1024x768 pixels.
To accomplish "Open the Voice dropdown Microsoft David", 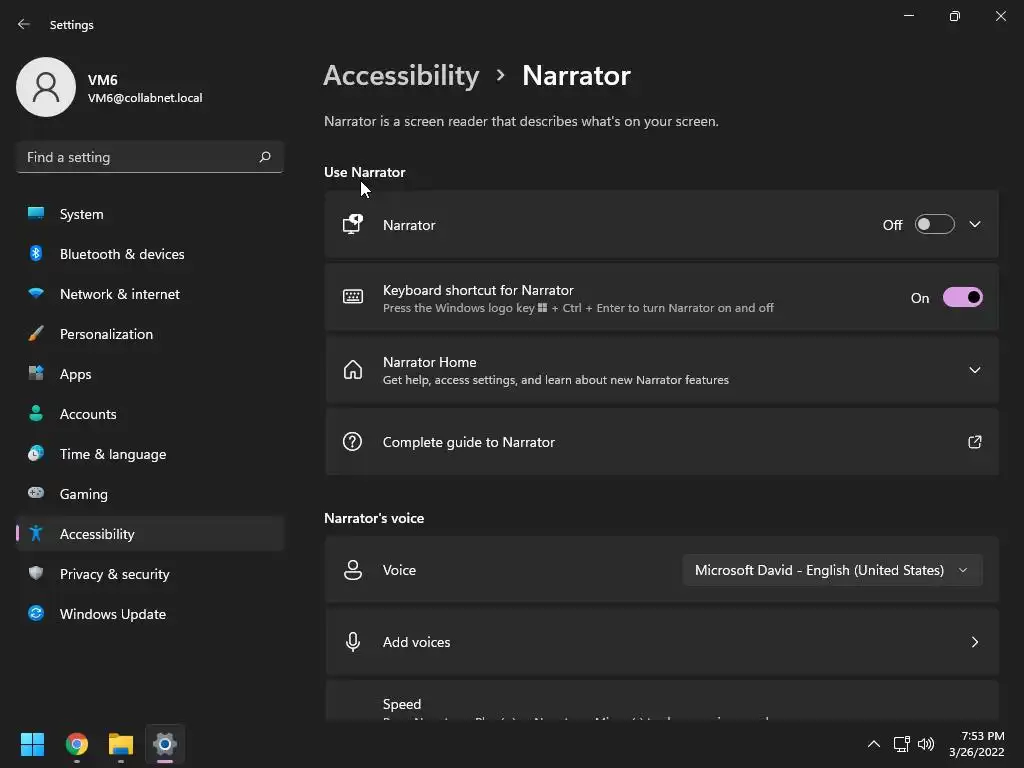I will (x=832, y=570).
